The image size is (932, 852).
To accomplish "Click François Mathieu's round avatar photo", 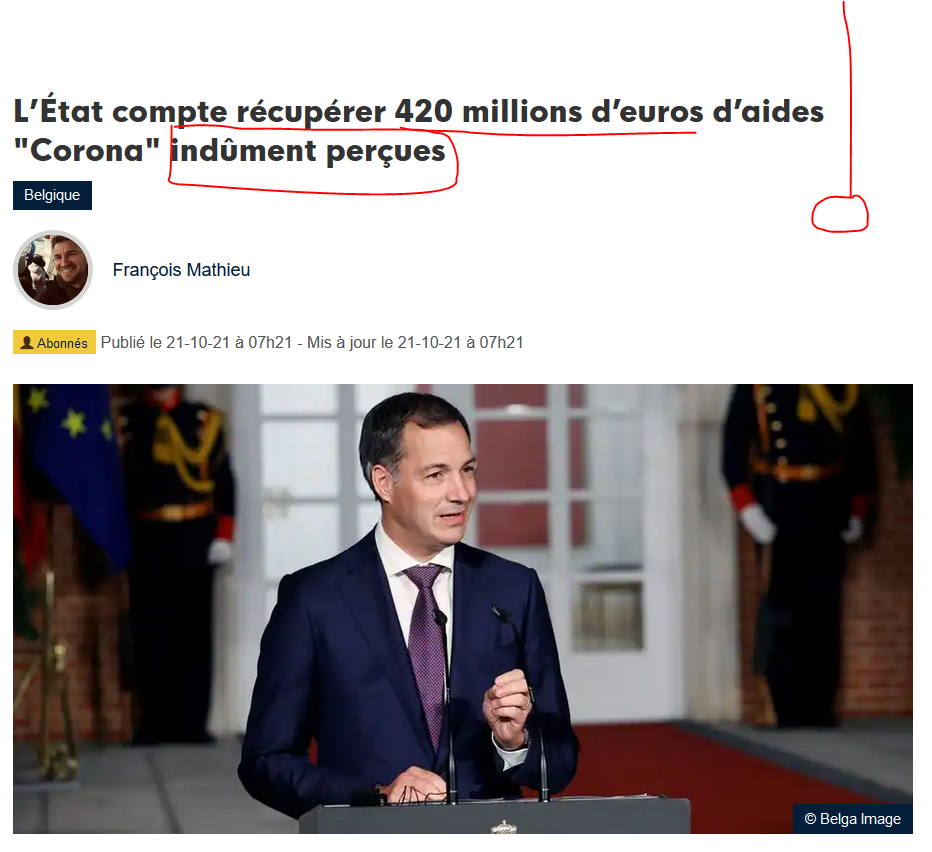I will pos(53,270).
